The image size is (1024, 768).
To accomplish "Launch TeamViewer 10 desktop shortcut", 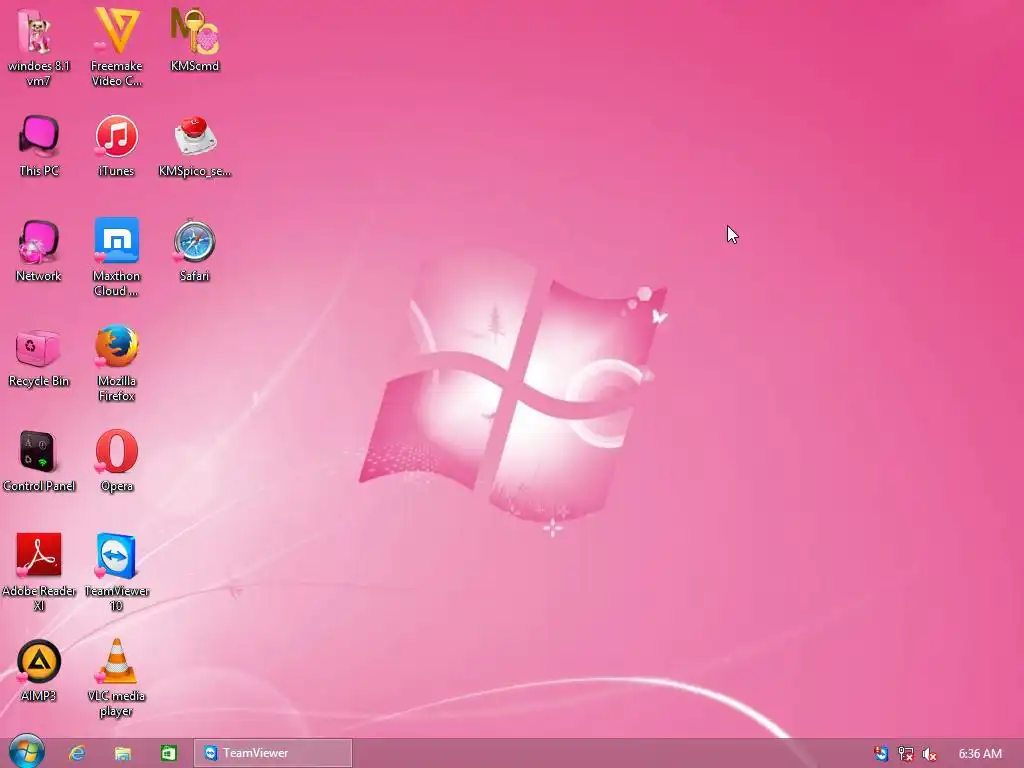I will [x=116, y=573].
